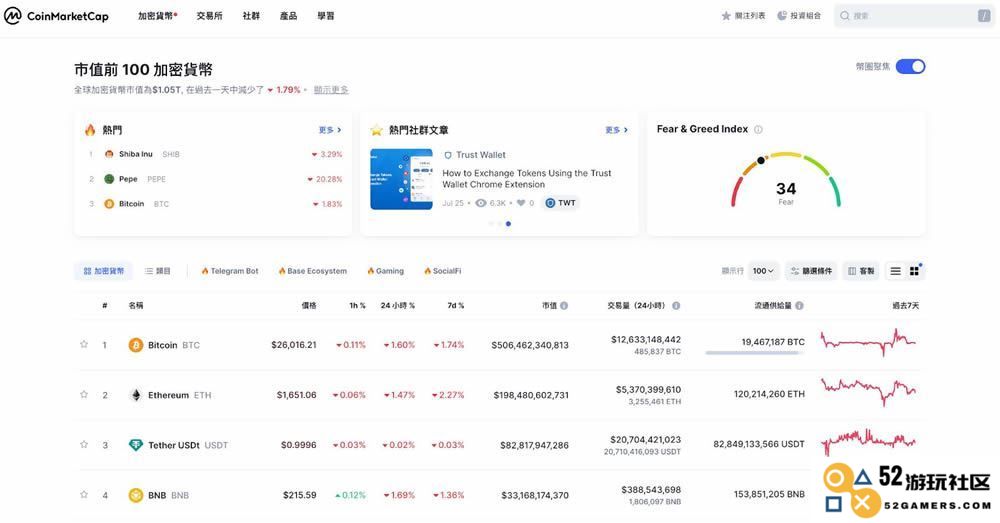Open the 學習 navigation menu
The width and height of the screenshot is (1000, 523).
[x=326, y=16]
